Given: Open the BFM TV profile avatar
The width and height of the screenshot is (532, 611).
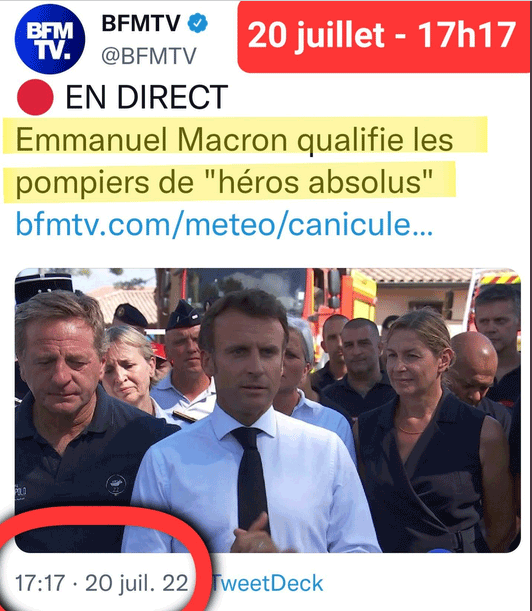Looking at the screenshot, I should coord(50,39).
